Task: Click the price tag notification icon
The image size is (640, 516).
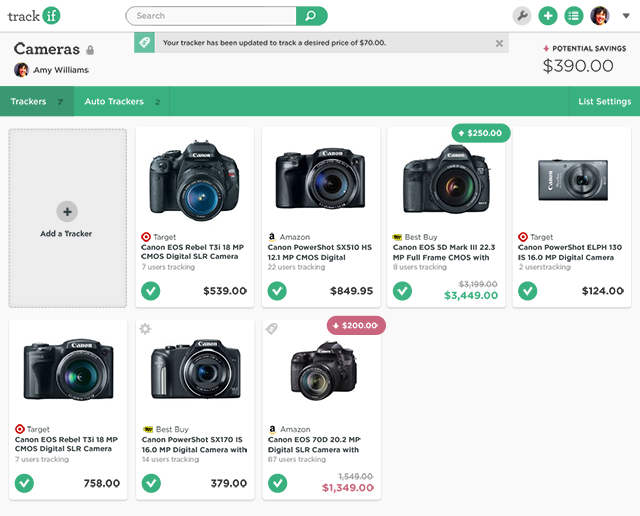Action: 144,42
